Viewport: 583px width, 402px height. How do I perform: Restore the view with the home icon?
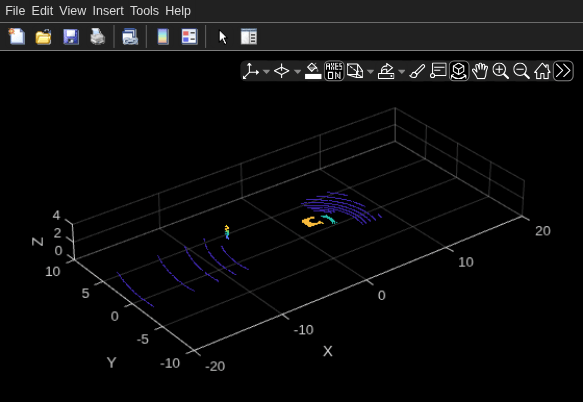click(x=542, y=71)
